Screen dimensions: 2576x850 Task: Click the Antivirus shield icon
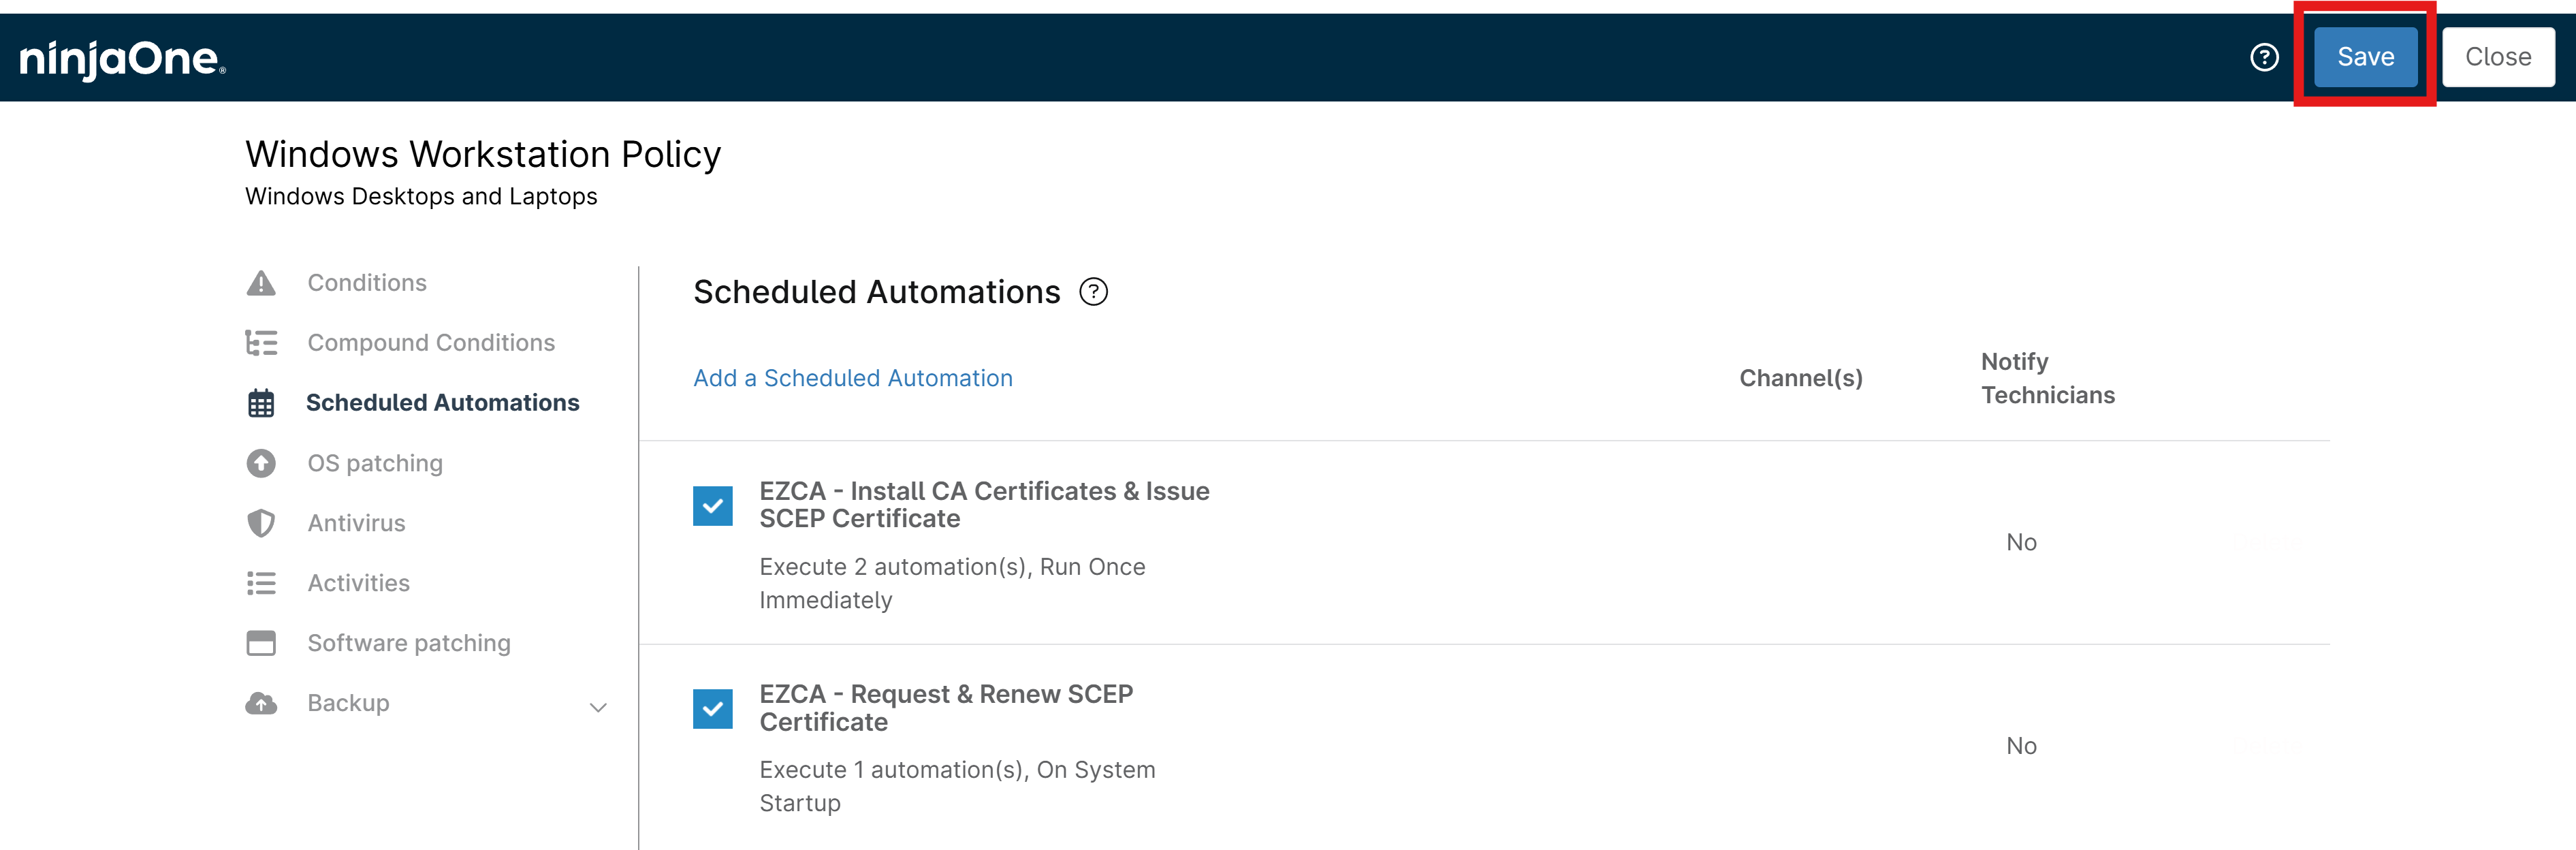click(261, 523)
